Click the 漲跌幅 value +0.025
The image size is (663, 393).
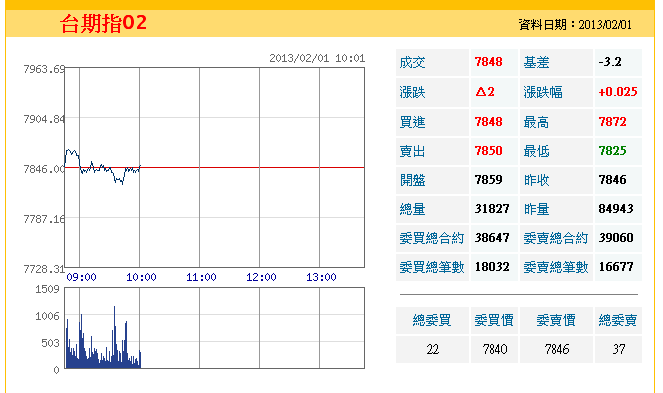coord(618,92)
